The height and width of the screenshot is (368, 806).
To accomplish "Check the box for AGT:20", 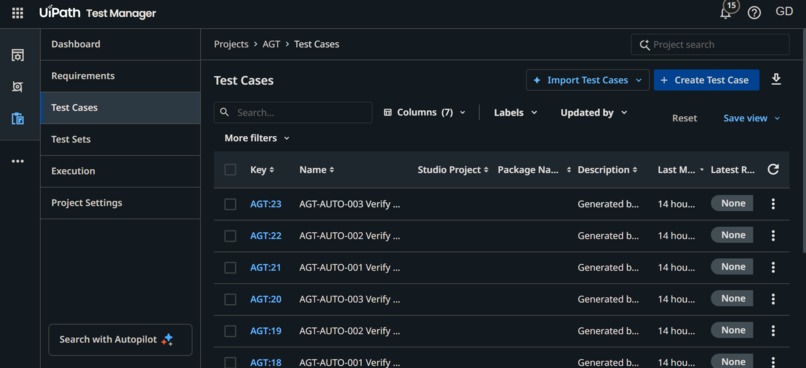I will pyautogui.click(x=230, y=299).
